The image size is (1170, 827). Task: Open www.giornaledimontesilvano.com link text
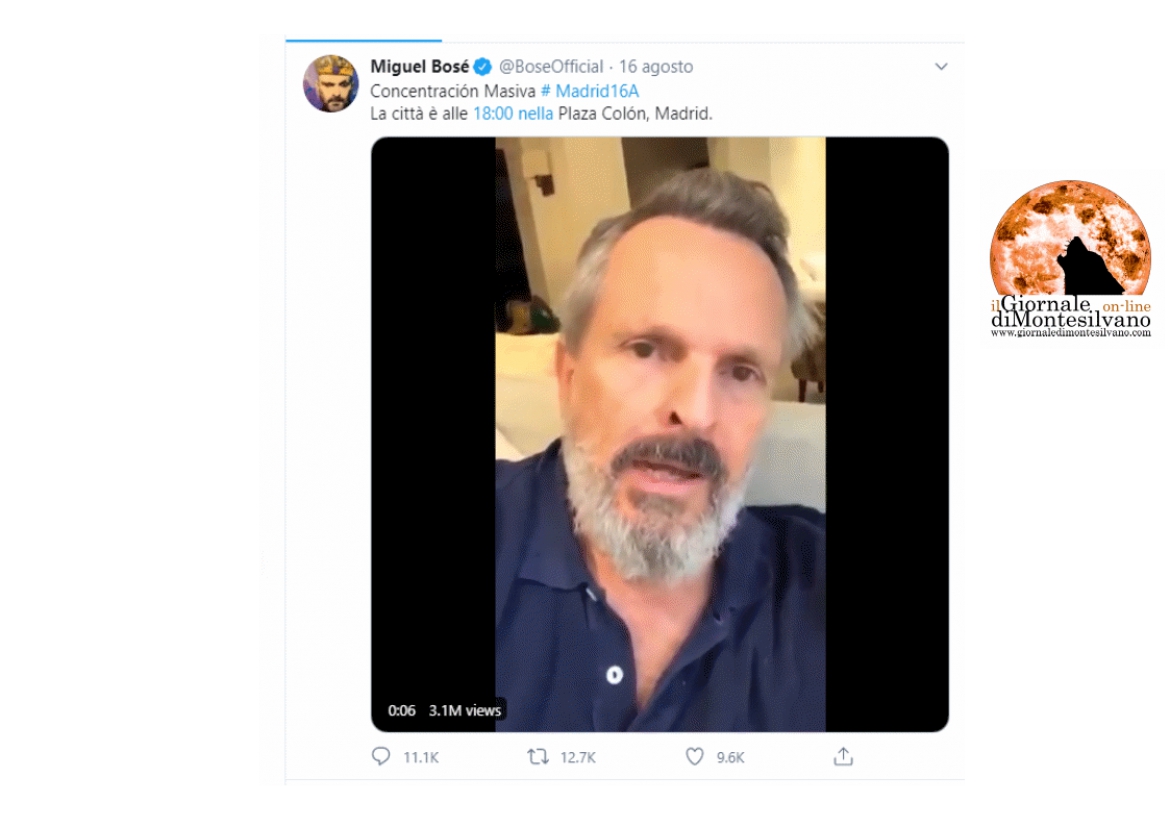tap(1071, 333)
